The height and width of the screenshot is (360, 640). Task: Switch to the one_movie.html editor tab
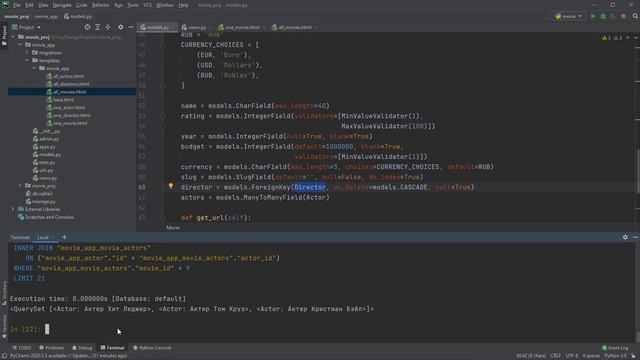coord(242,27)
